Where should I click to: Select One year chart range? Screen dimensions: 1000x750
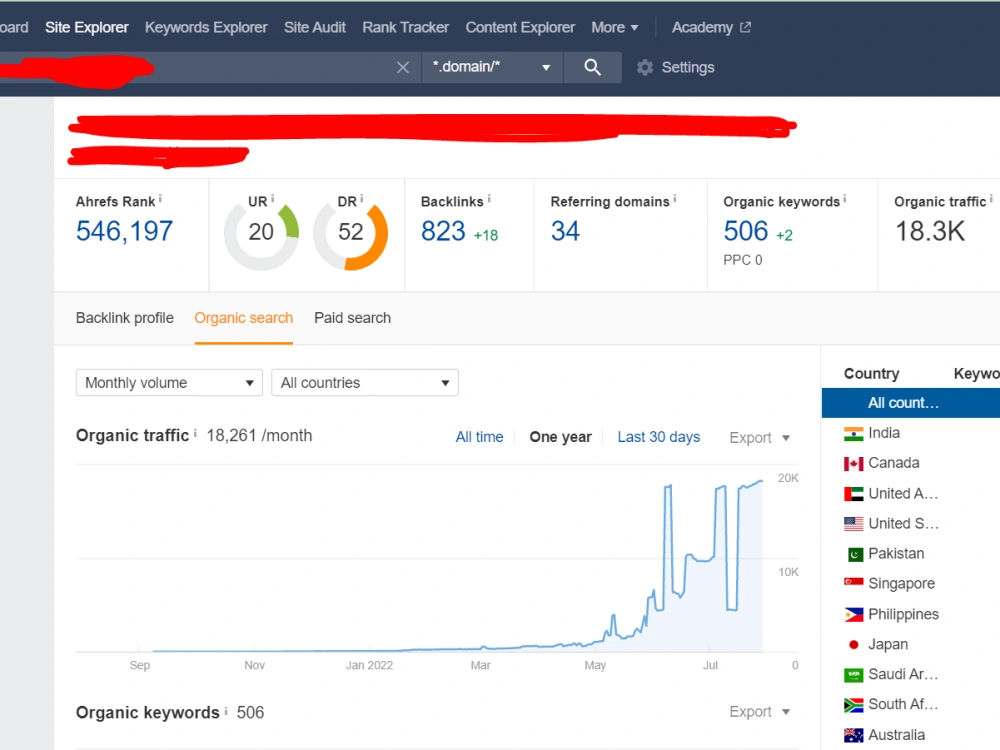click(561, 437)
